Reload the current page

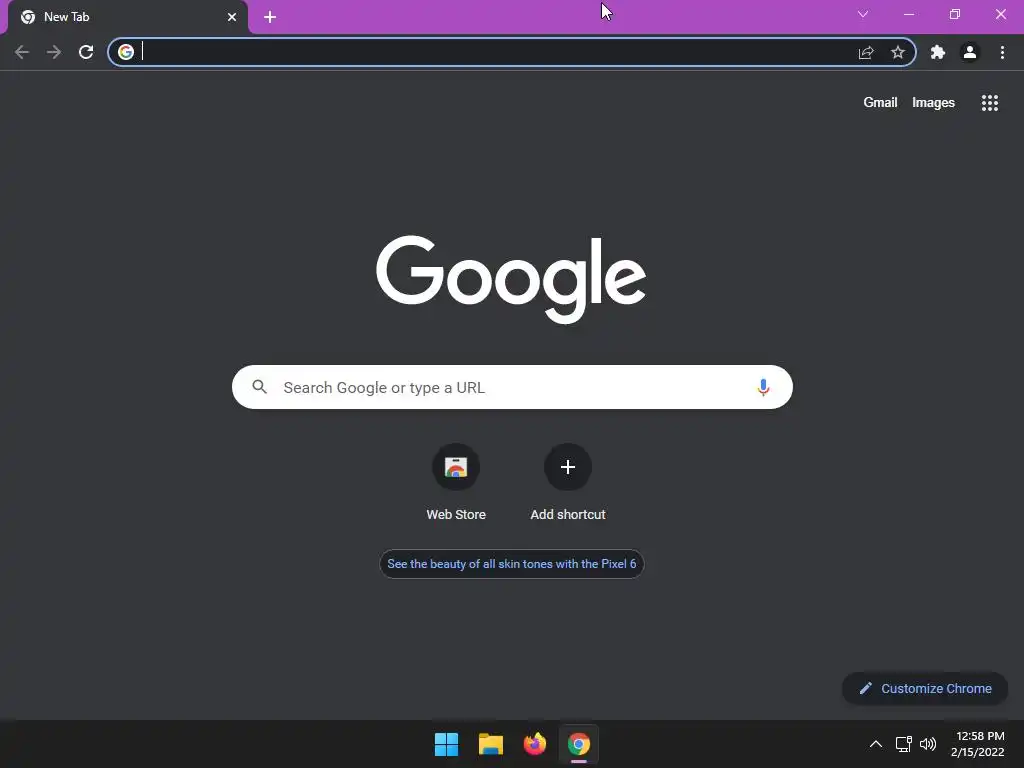86,52
